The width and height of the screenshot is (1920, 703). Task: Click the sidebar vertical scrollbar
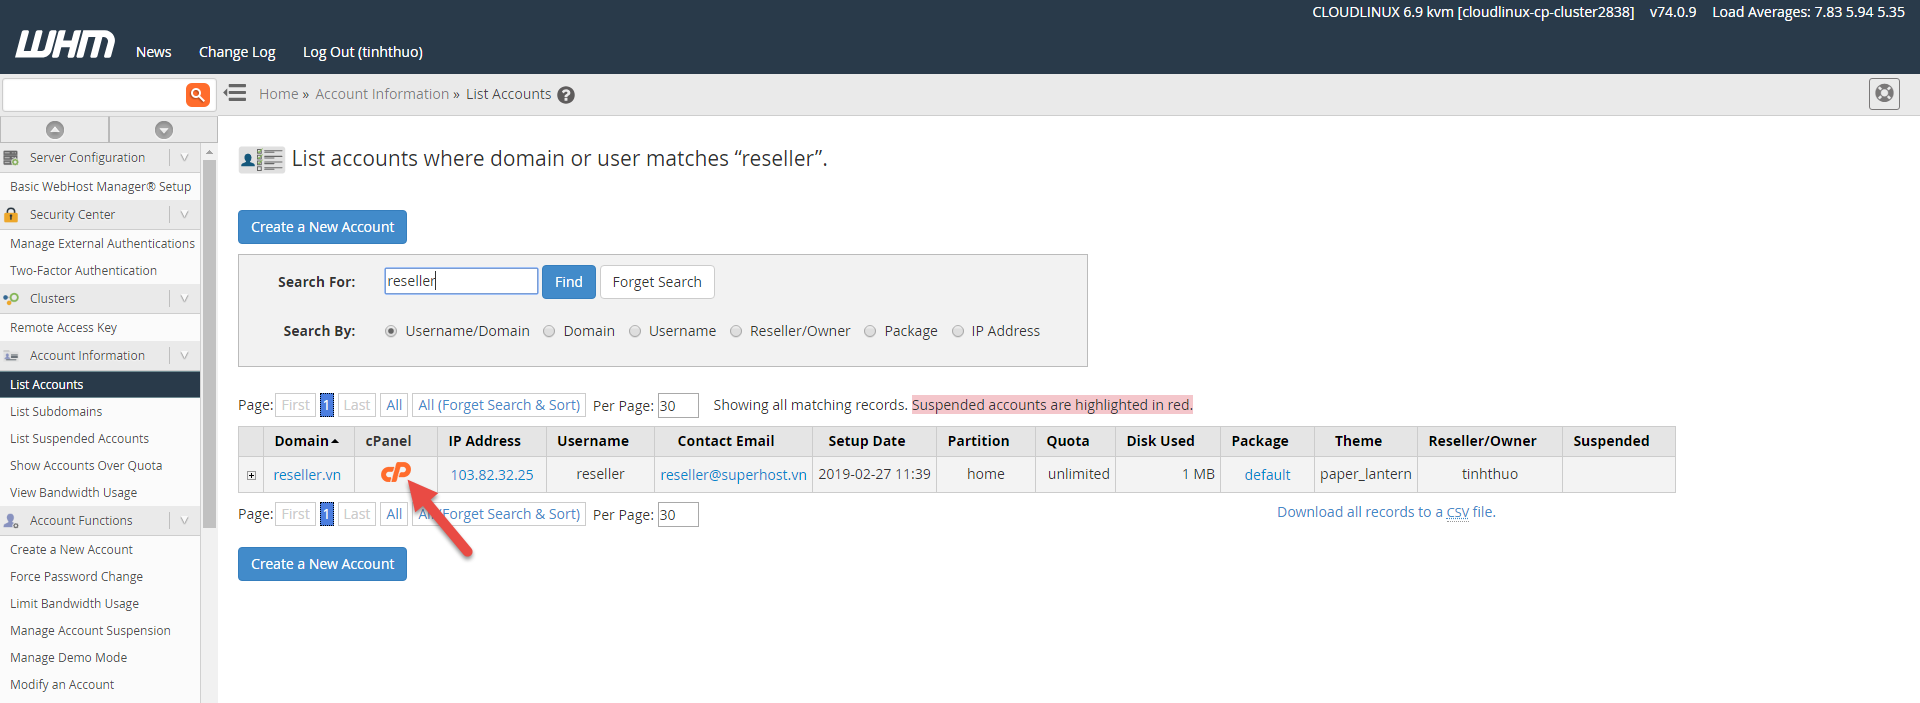point(209,340)
